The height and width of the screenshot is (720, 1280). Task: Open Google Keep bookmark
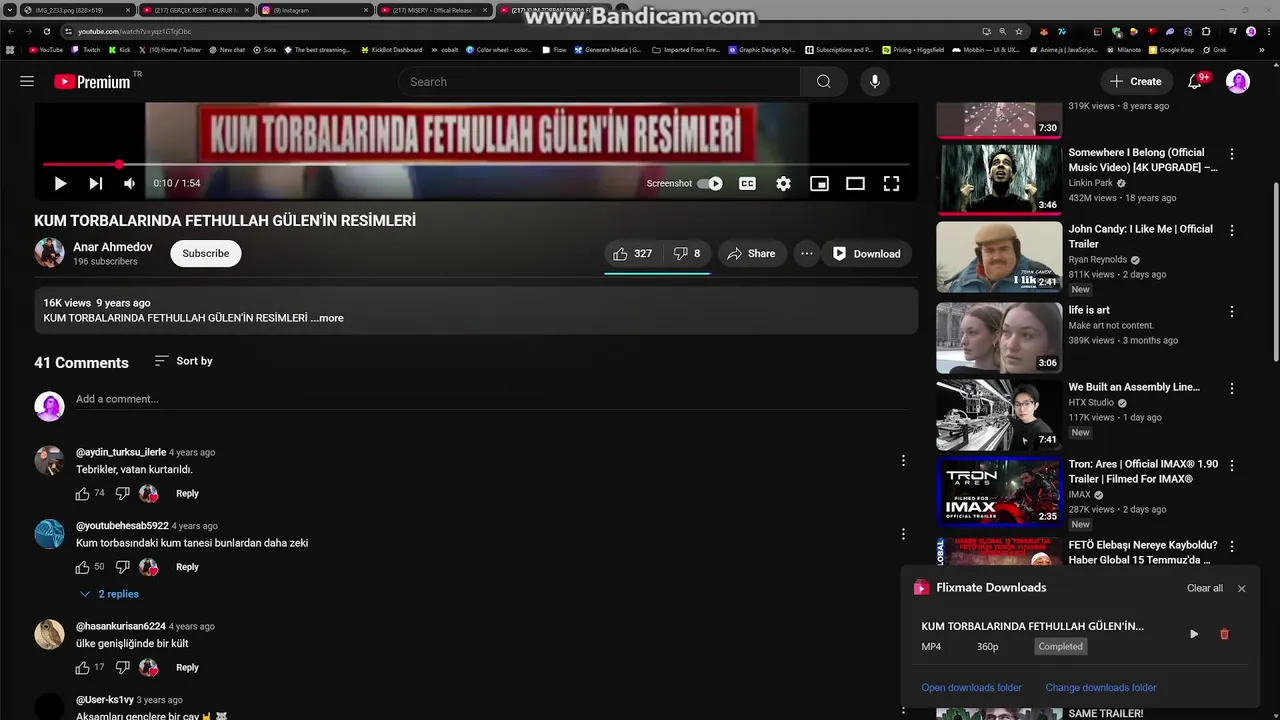(1171, 50)
